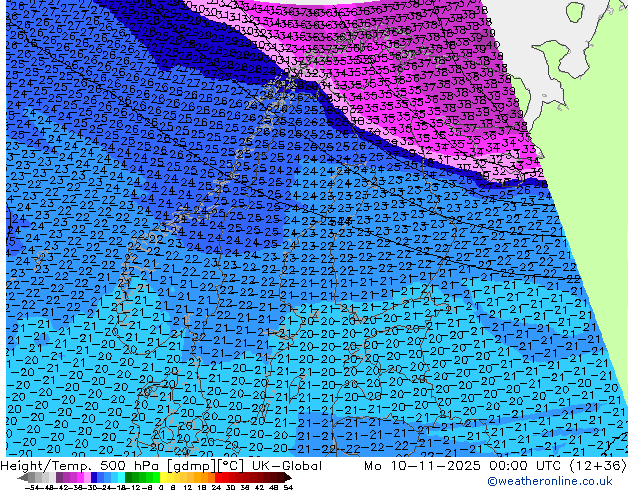Click the '(12+36)' forecast offset text
Viewport: 634px width, 490px height.
pos(598,466)
